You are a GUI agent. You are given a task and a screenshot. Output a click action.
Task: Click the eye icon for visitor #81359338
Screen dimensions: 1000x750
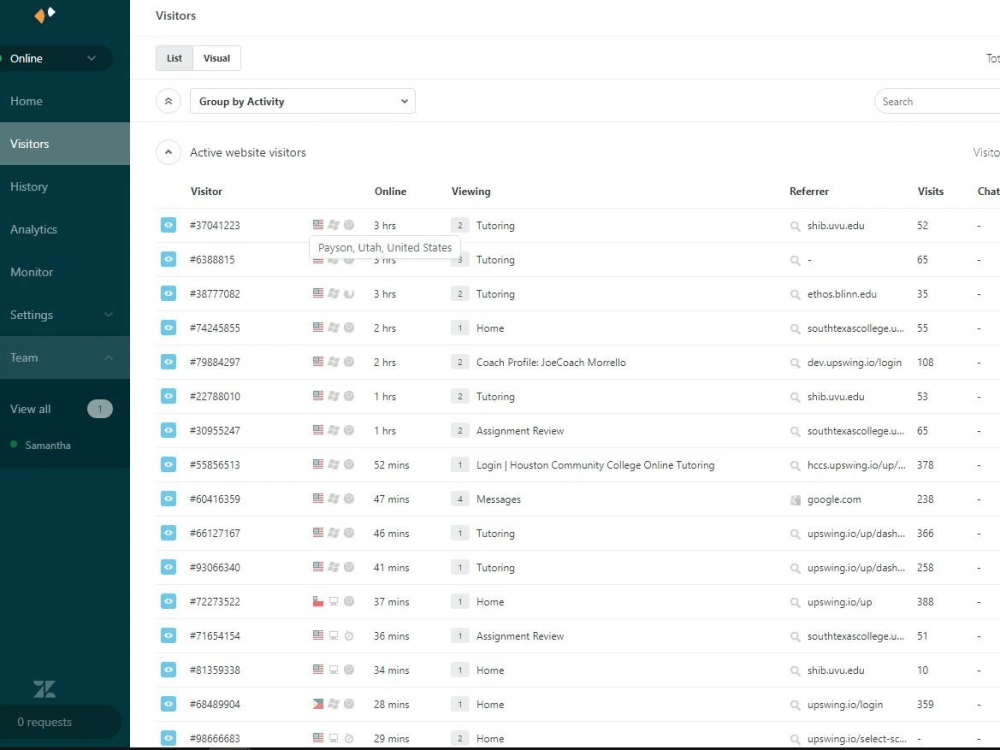tap(168, 670)
